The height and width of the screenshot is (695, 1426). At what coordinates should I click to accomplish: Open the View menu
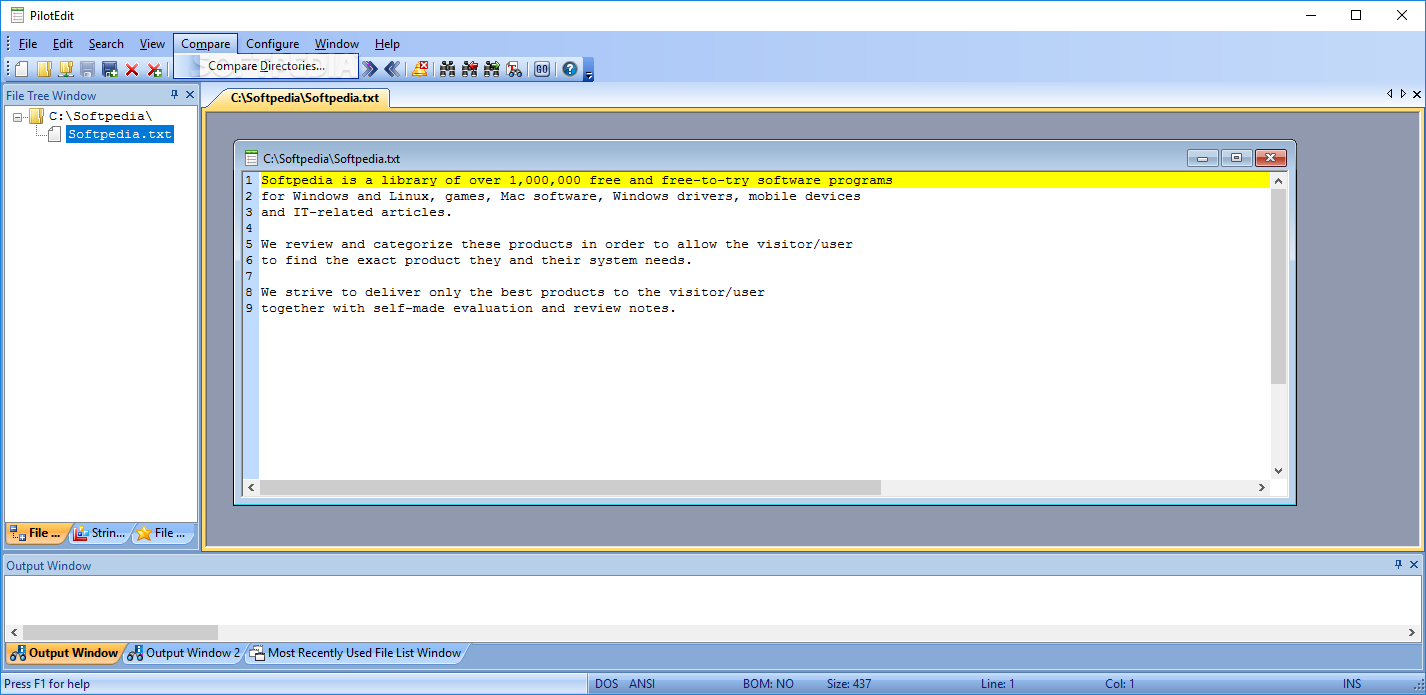tap(152, 44)
